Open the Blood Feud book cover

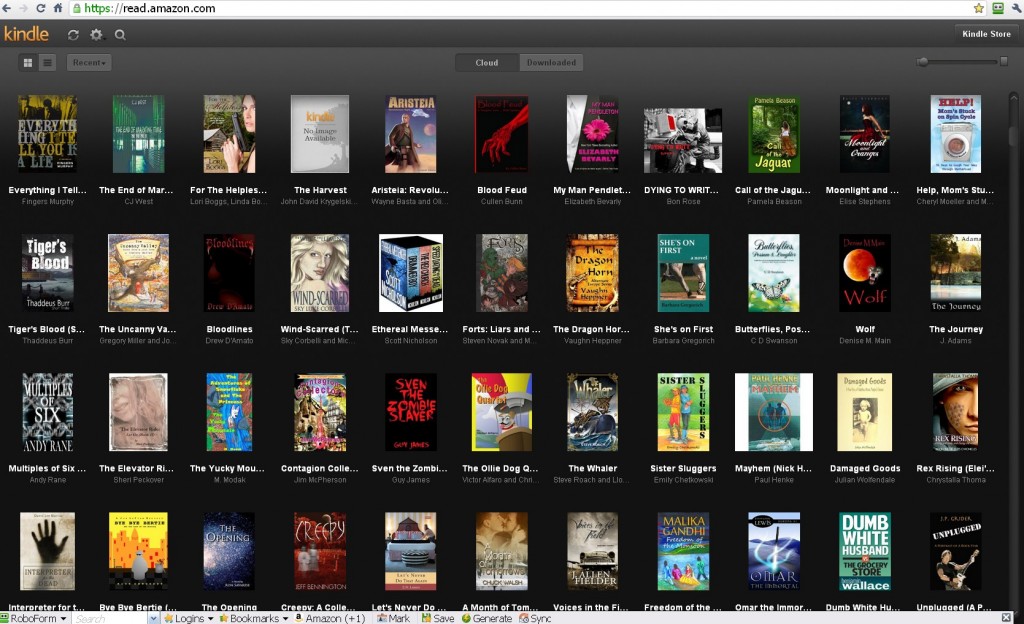502,134
